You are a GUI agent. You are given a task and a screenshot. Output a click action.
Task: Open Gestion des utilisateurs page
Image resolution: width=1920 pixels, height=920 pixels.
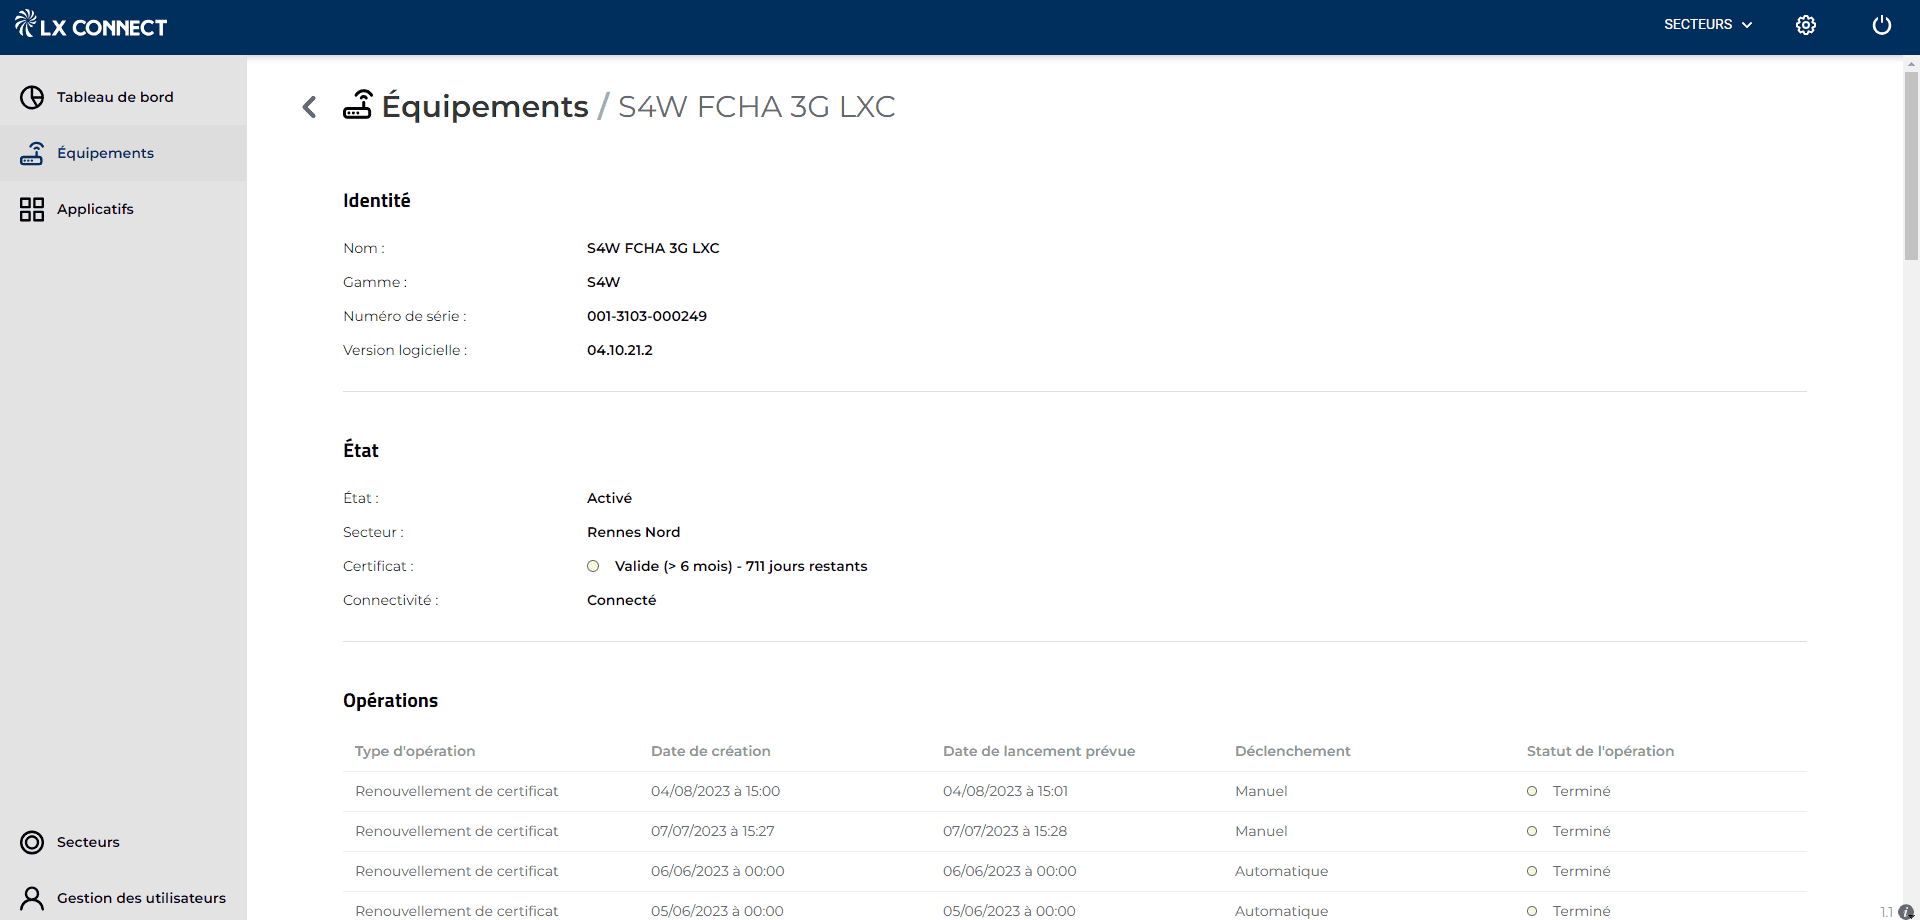pyautogui.click(x=141, y=898)
